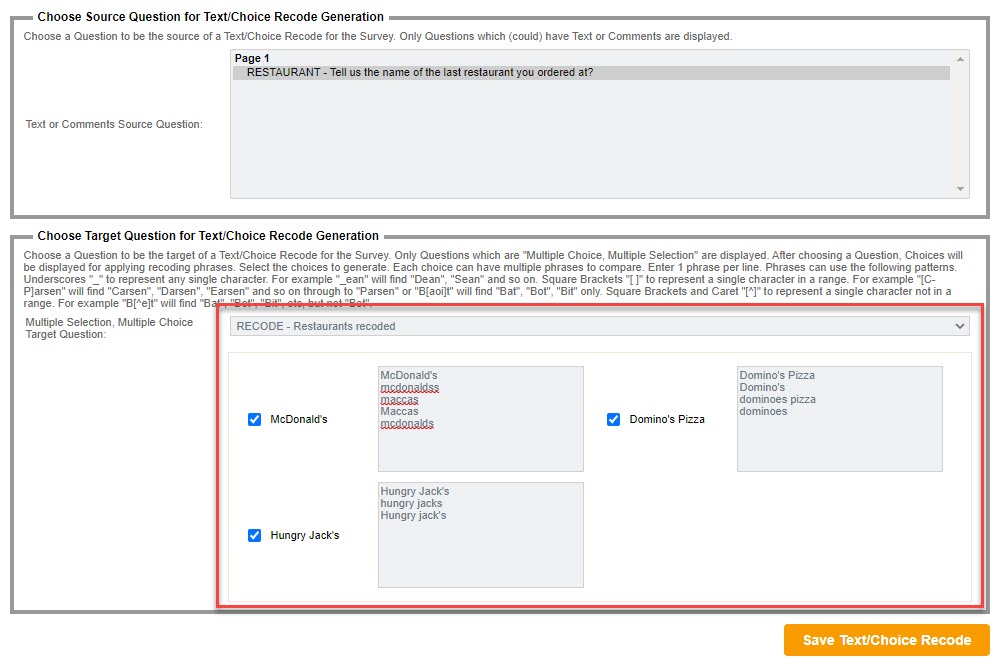Click the McDonald's checkbox label text
Screen dimensions: 999x663
(299, 419)
